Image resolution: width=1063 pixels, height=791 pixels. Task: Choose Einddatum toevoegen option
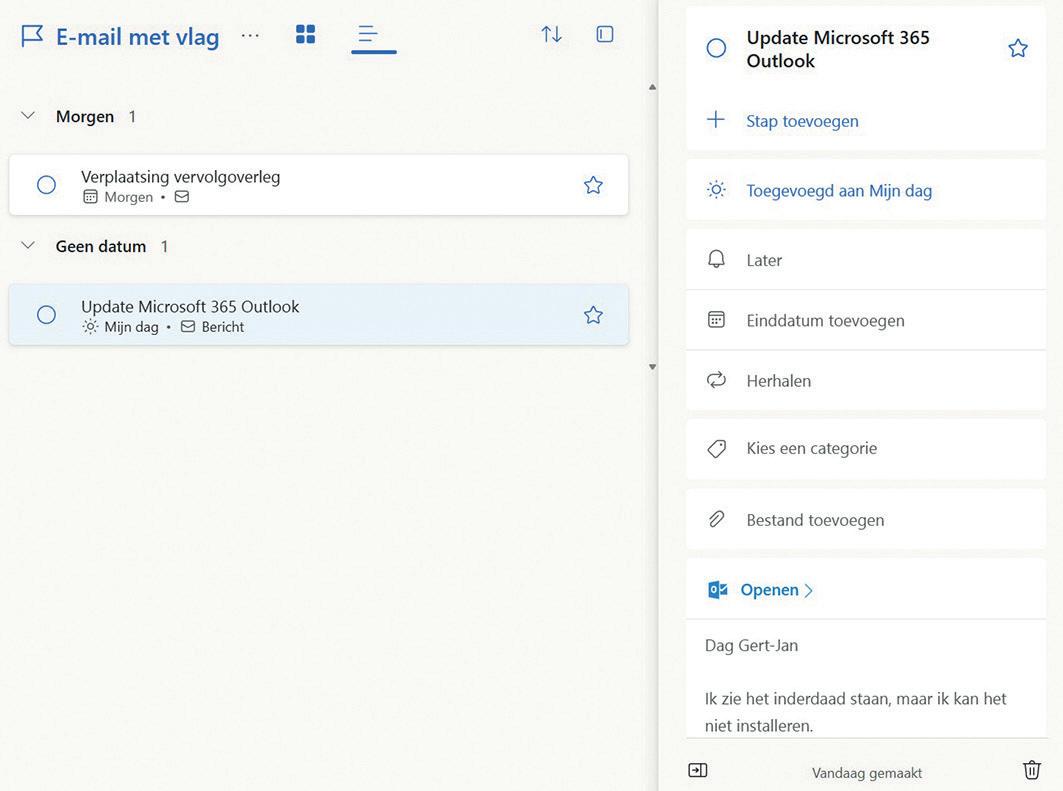point(825,320)
